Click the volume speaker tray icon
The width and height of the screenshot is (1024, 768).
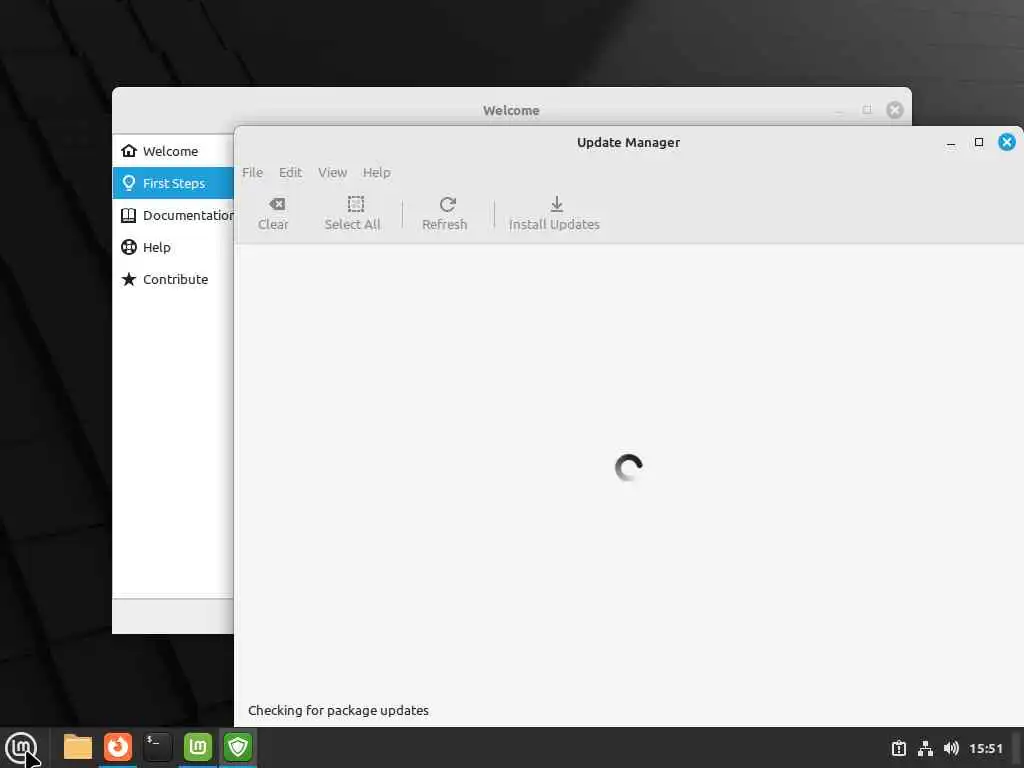[951, 748]
